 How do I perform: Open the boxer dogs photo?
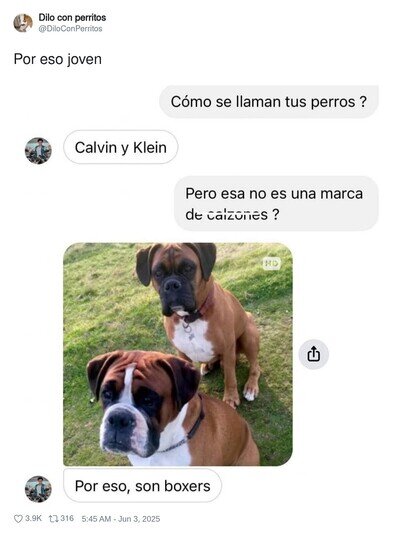tap(178, 354)
